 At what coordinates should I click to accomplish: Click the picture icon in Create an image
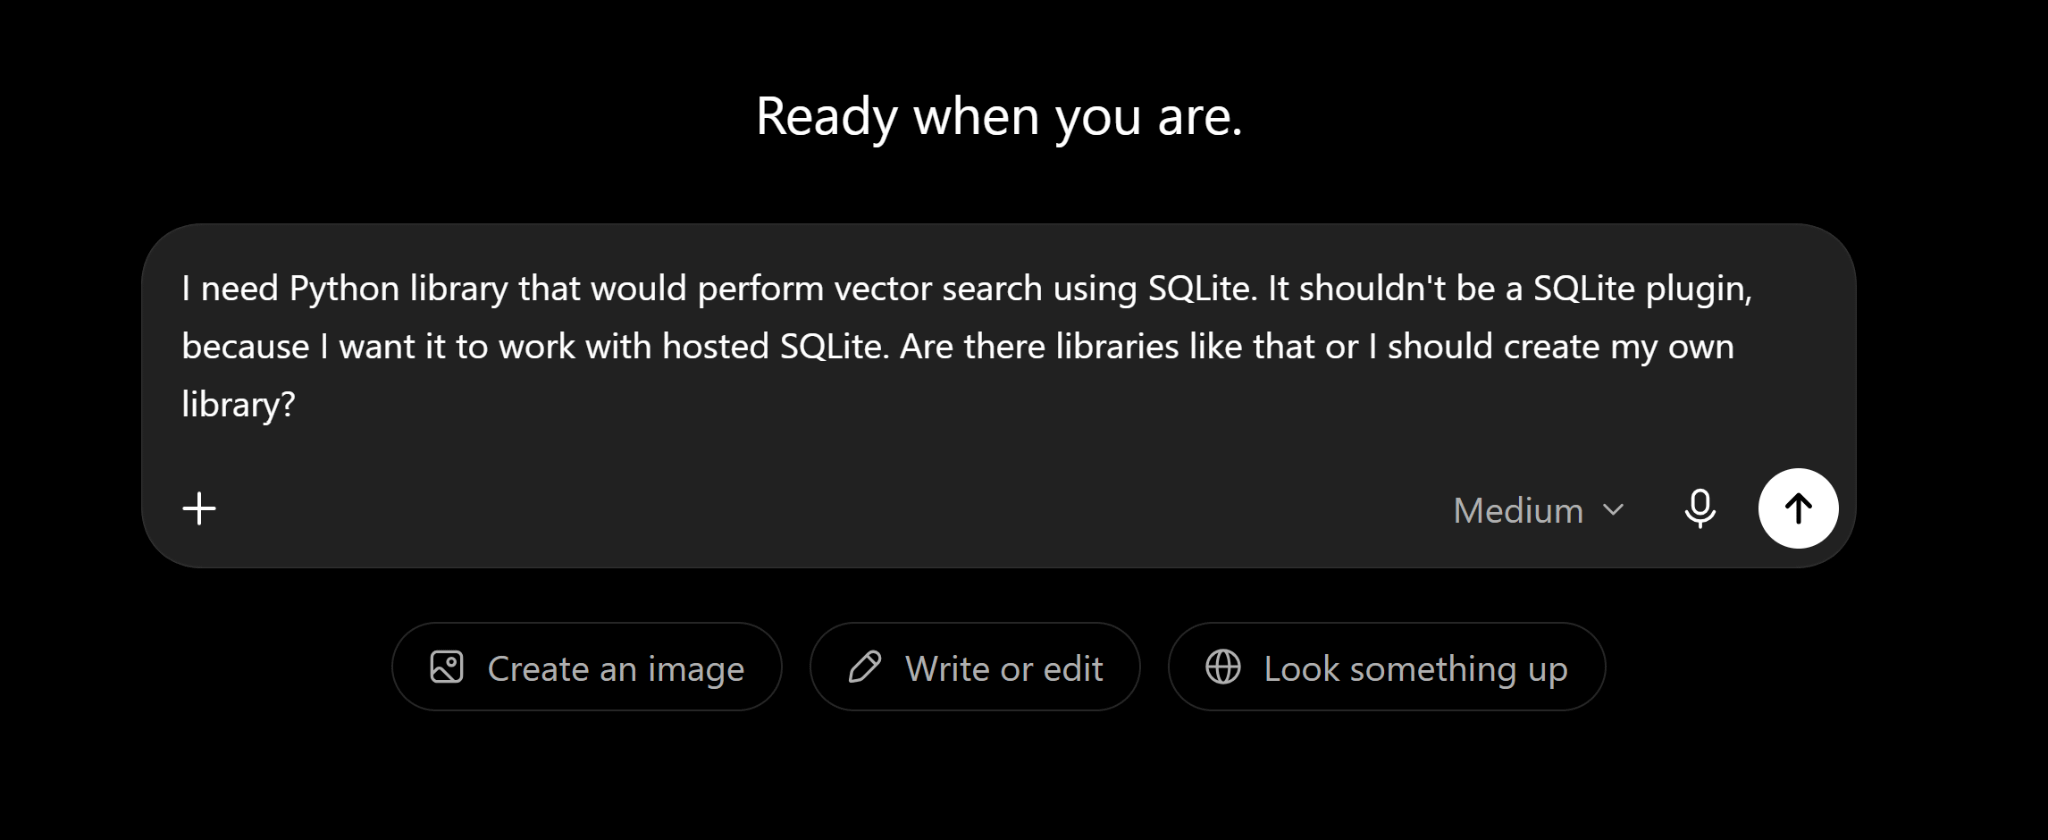point(446,667)
